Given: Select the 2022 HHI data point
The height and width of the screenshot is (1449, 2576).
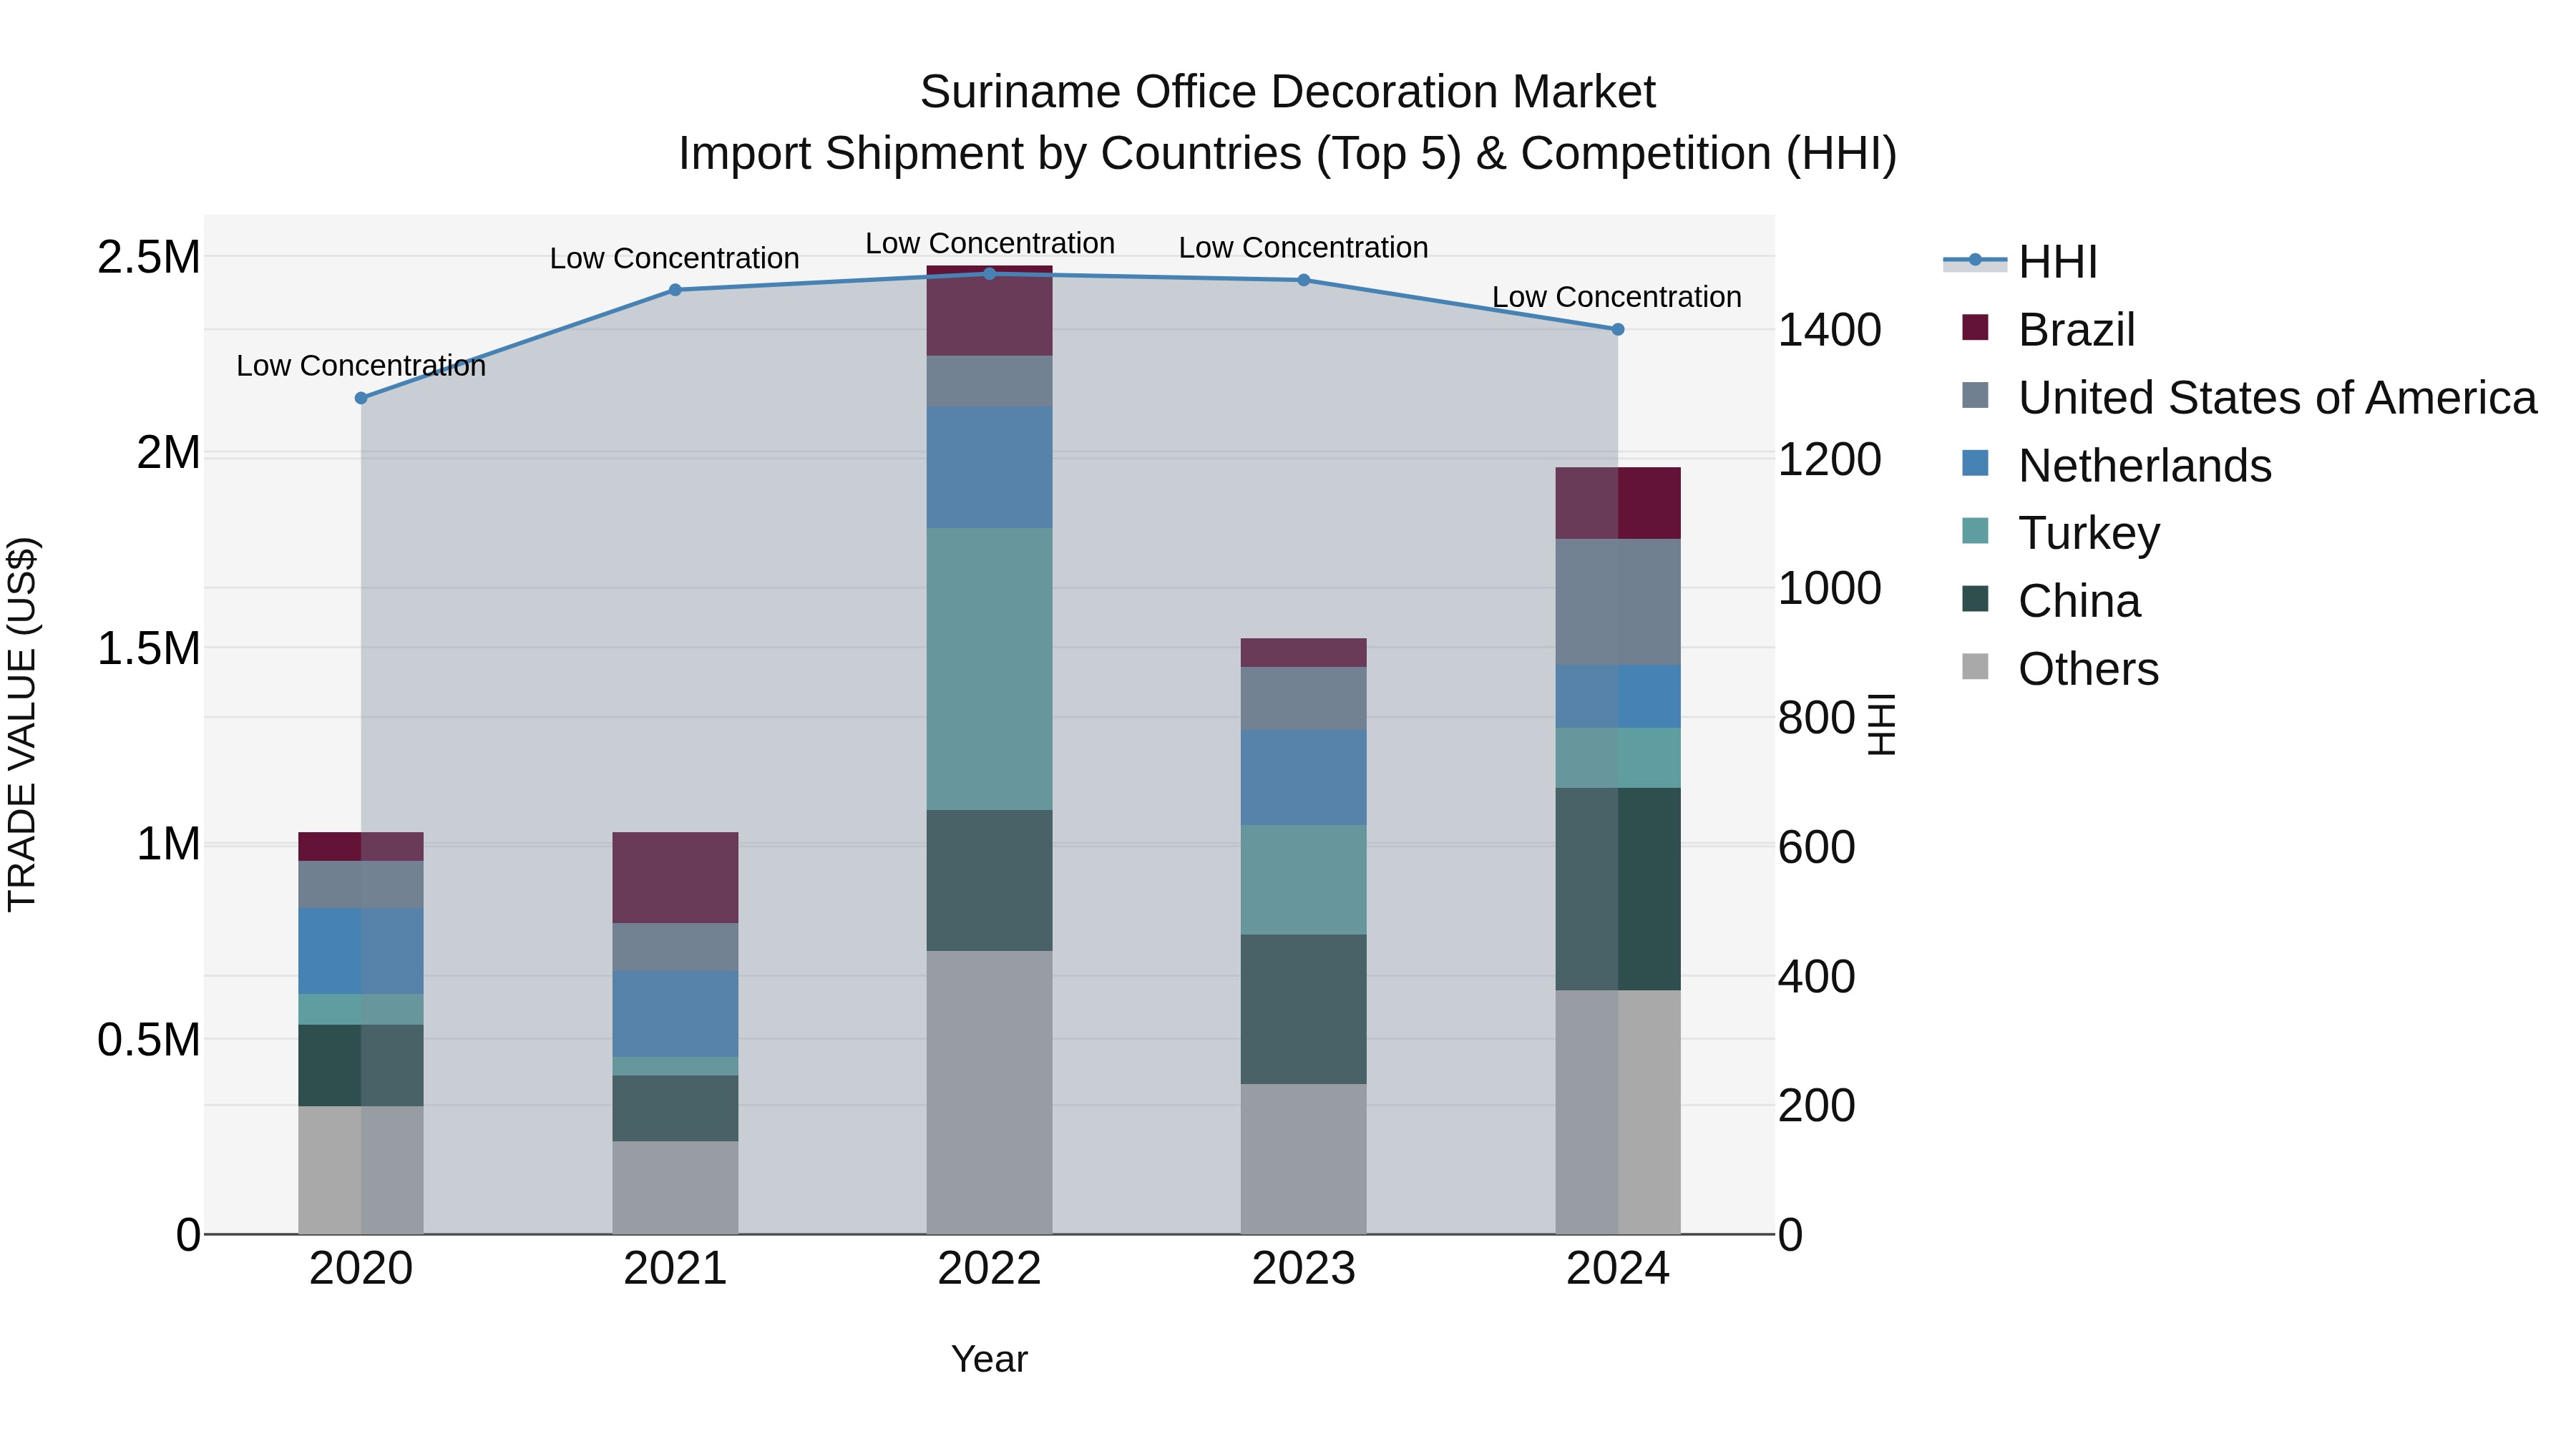Looking at the screenshot, I should (x=990, y=274).
